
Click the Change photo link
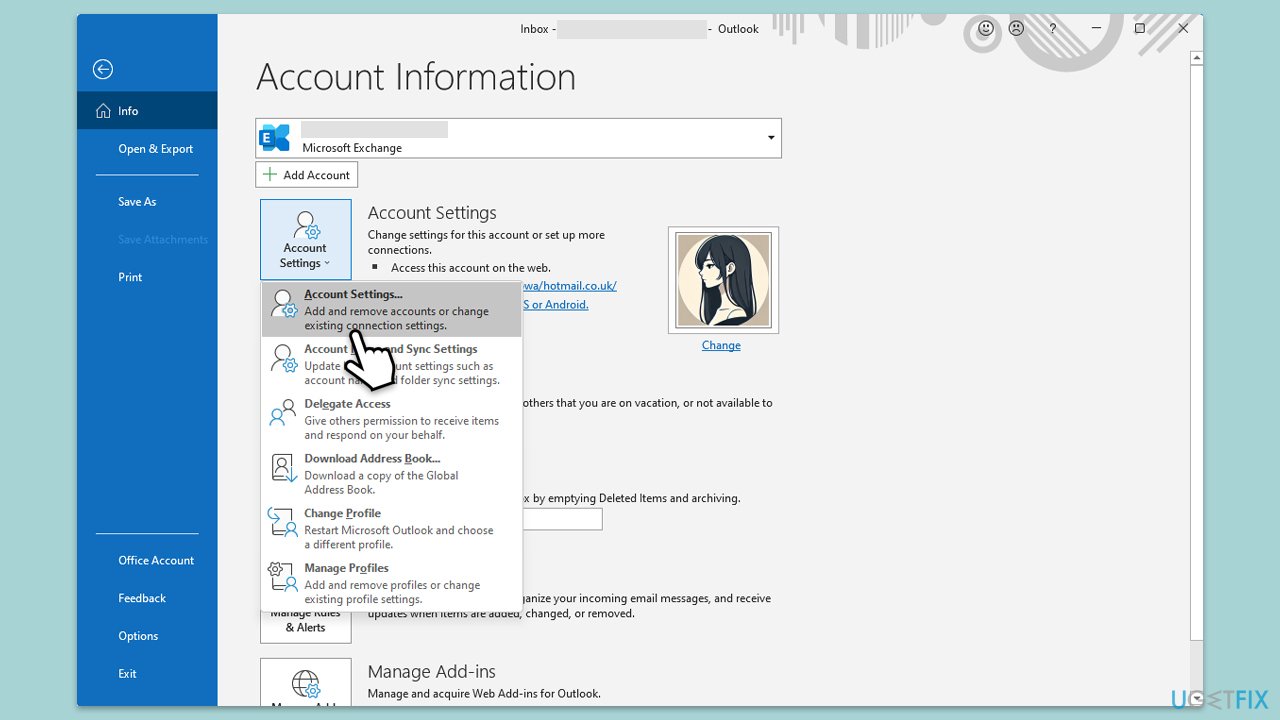click(721, 345)
